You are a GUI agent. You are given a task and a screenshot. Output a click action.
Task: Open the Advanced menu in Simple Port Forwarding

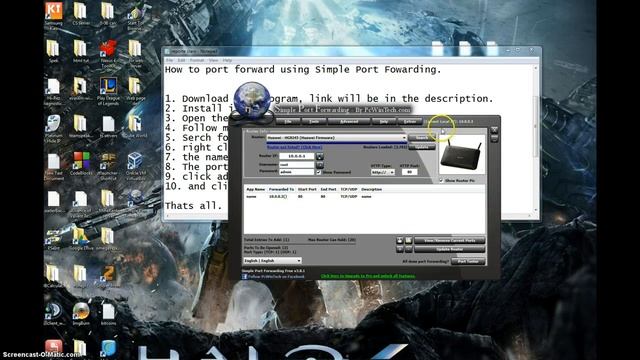349,121
